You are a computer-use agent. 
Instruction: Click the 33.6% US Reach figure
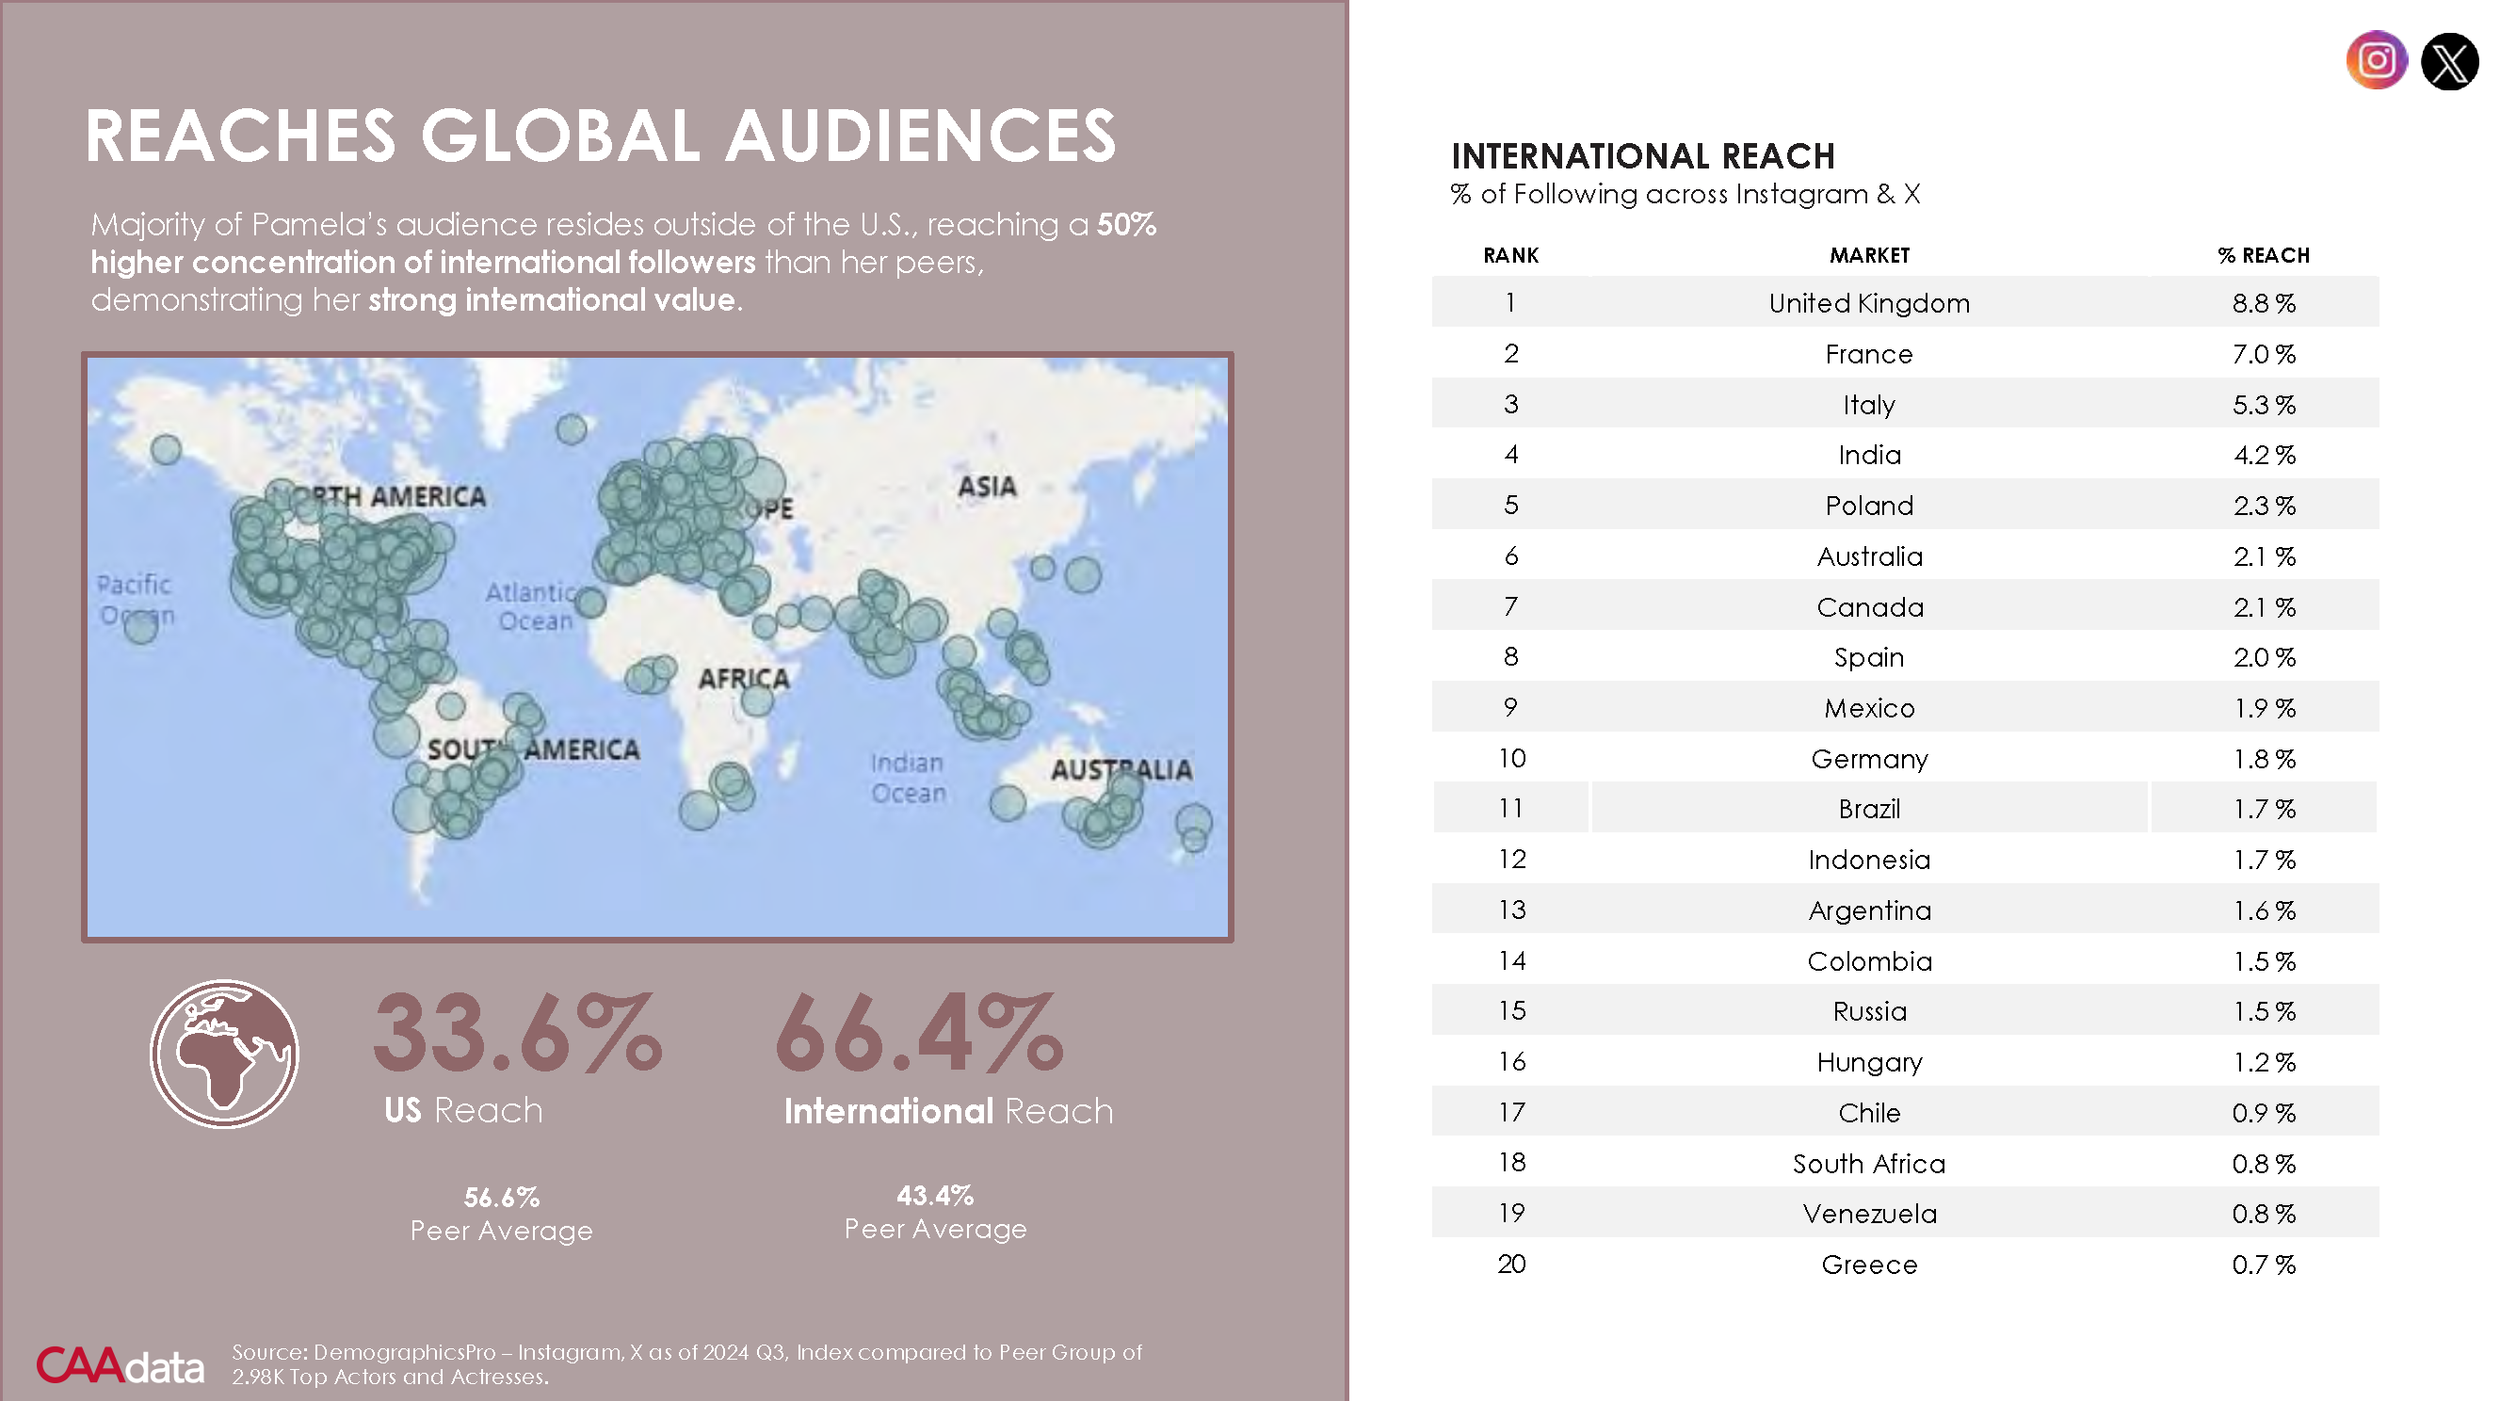(517, 1034)
